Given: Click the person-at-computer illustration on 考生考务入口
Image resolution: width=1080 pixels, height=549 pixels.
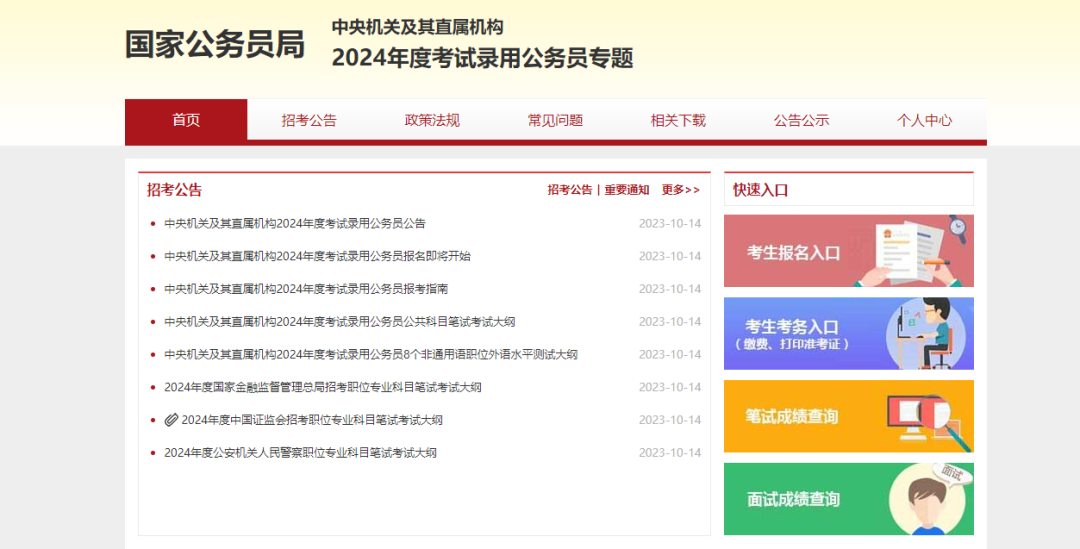Looking at the screenshot, I should pos(924,334).
